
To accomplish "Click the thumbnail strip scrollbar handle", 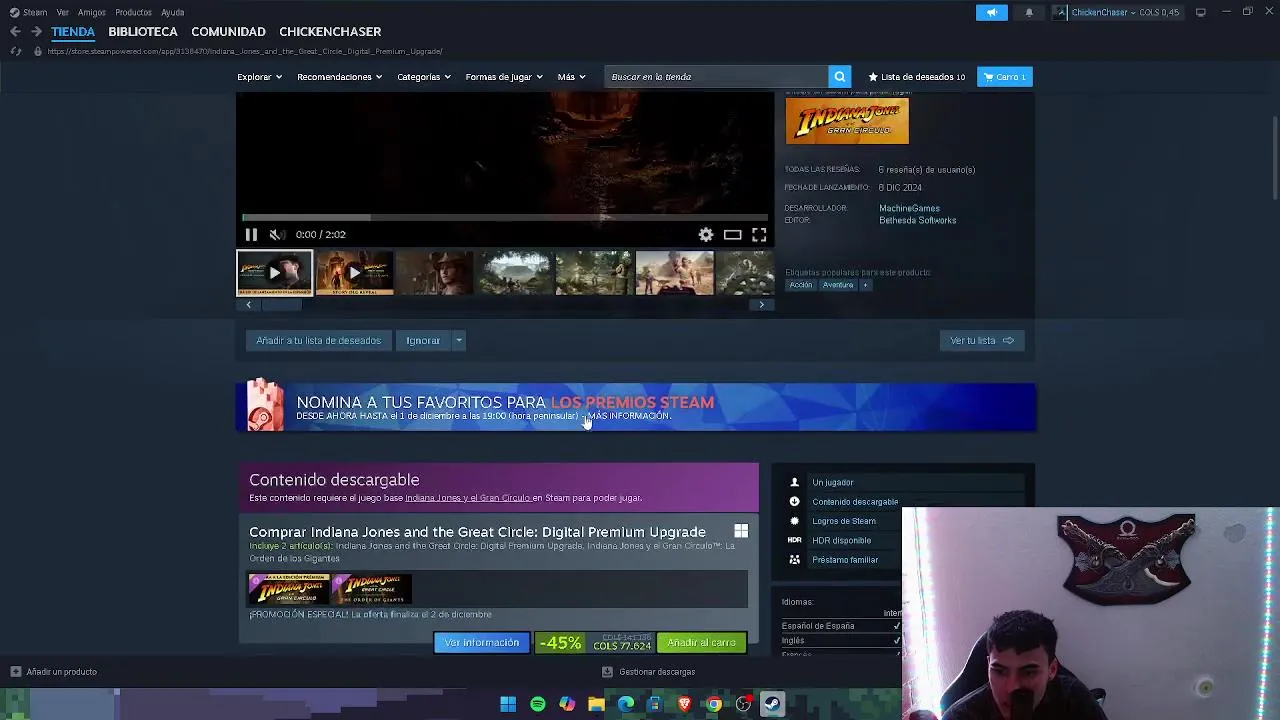I will (281, 305).
